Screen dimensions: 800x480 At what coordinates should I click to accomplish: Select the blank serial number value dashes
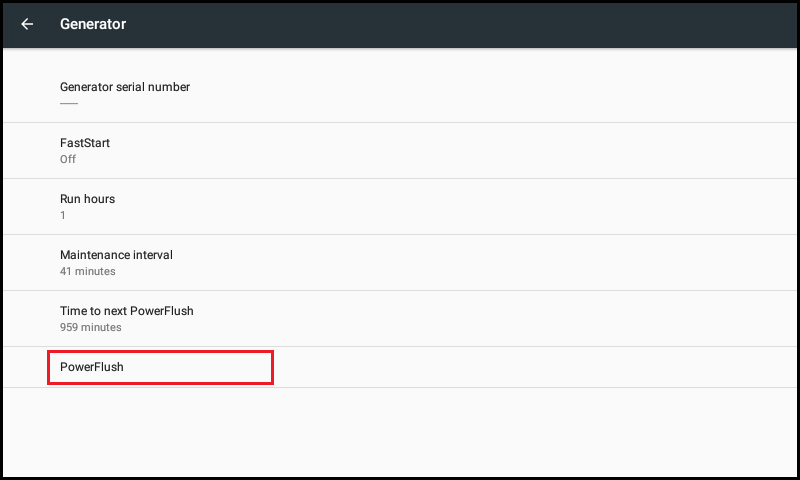coord(69,104)
